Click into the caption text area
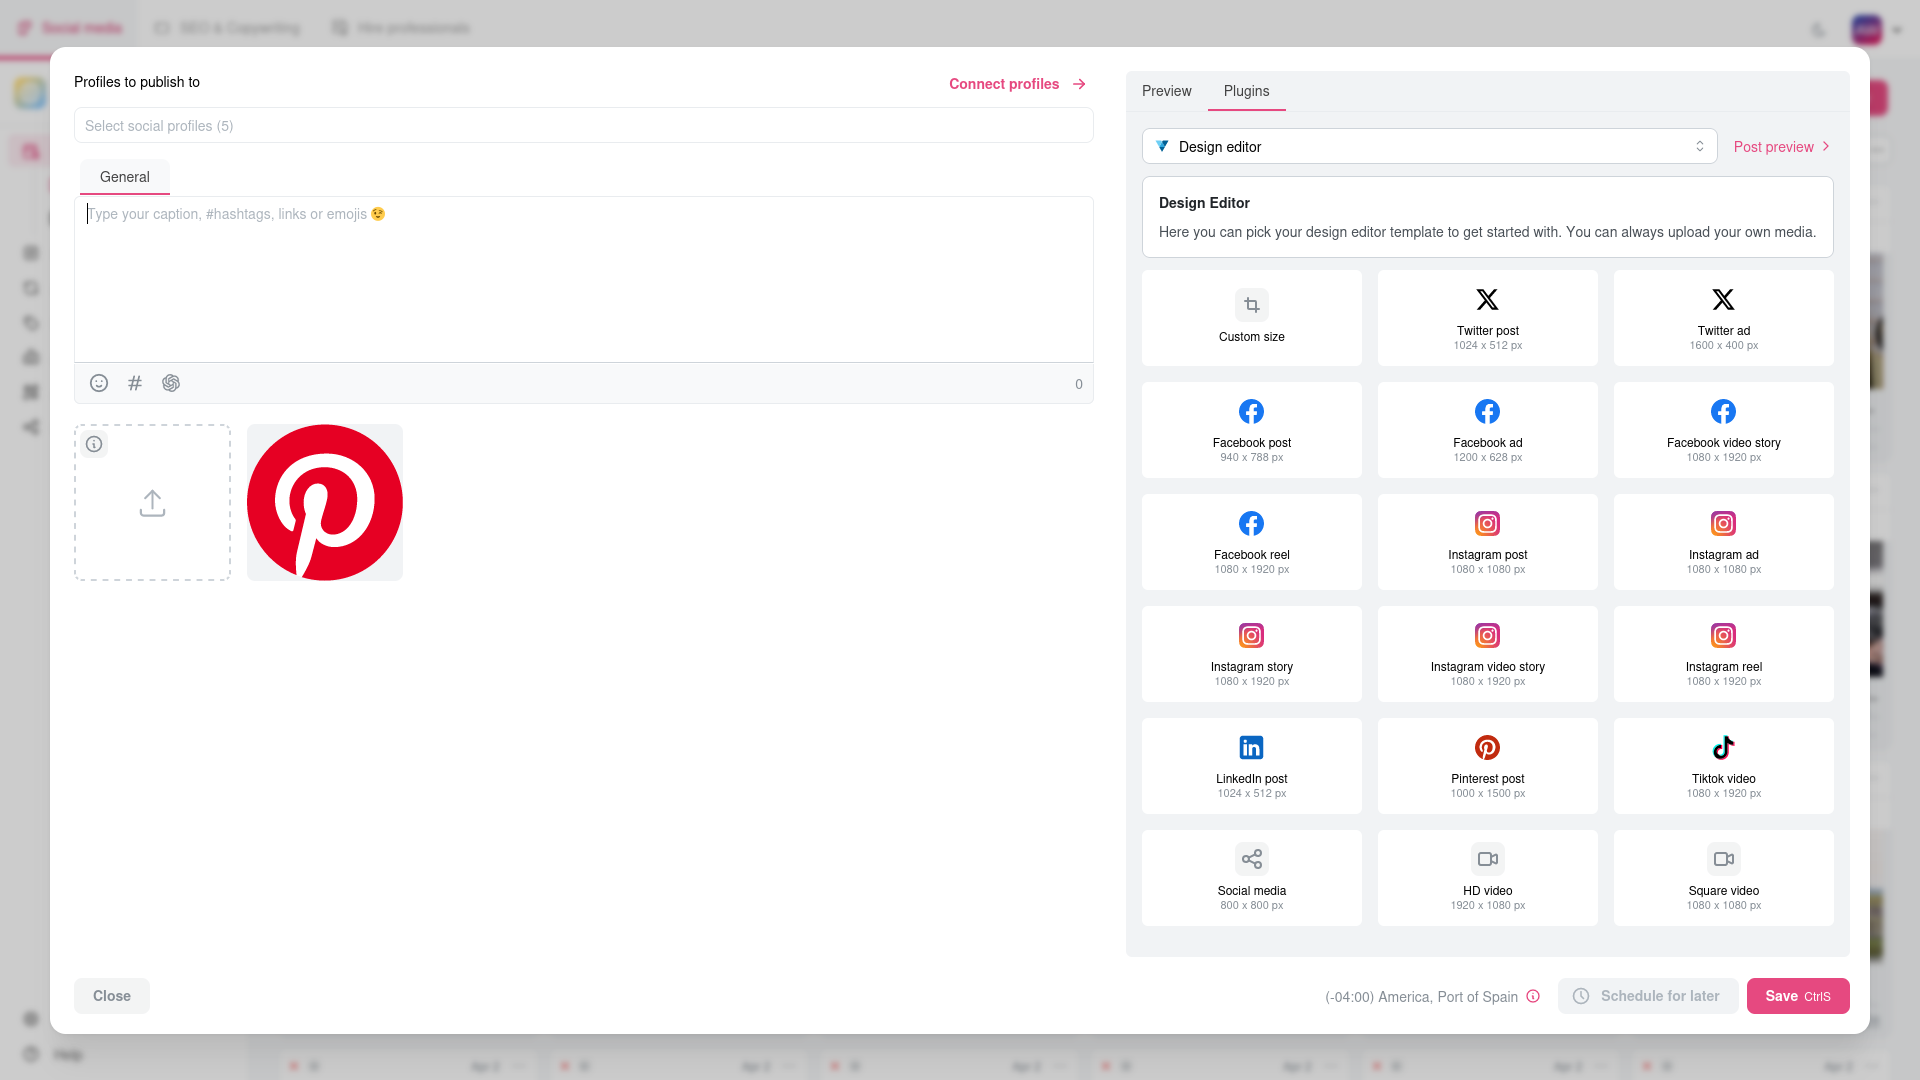The image size is (1920, 1080). click(584, 280)
